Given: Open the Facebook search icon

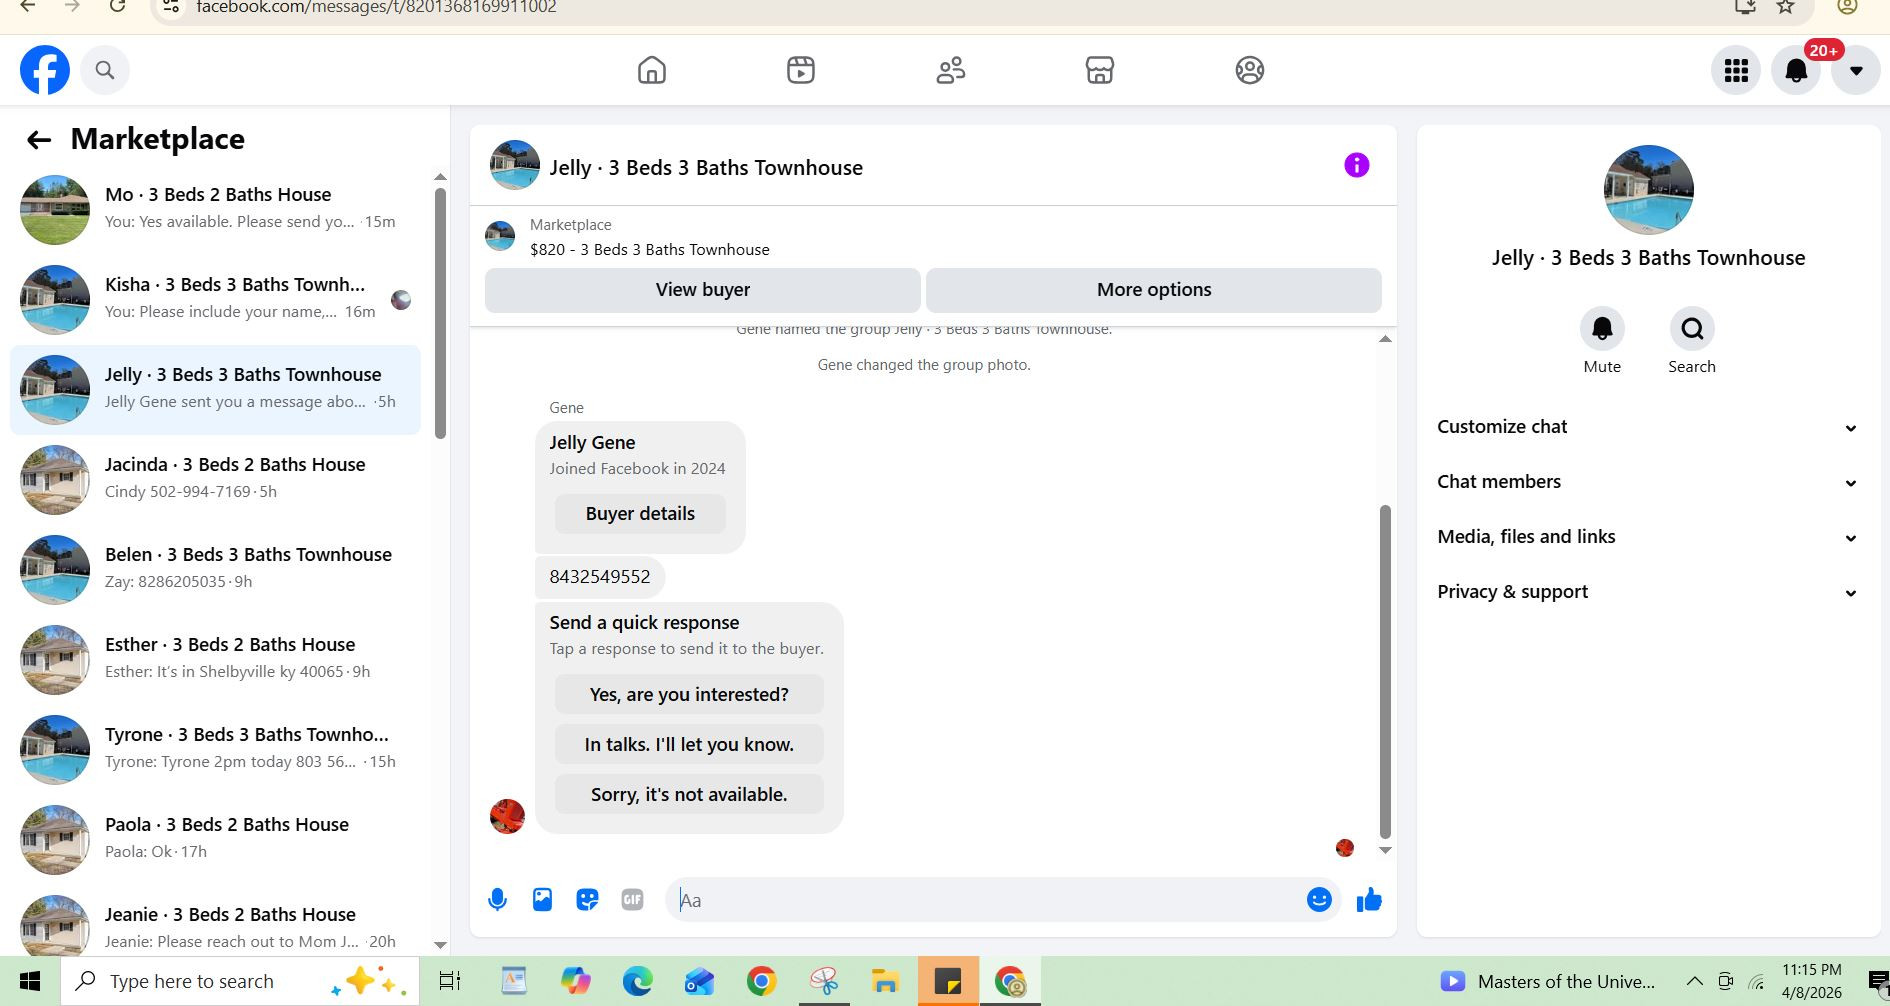Looking at the screenshot, I should [105, 70].
